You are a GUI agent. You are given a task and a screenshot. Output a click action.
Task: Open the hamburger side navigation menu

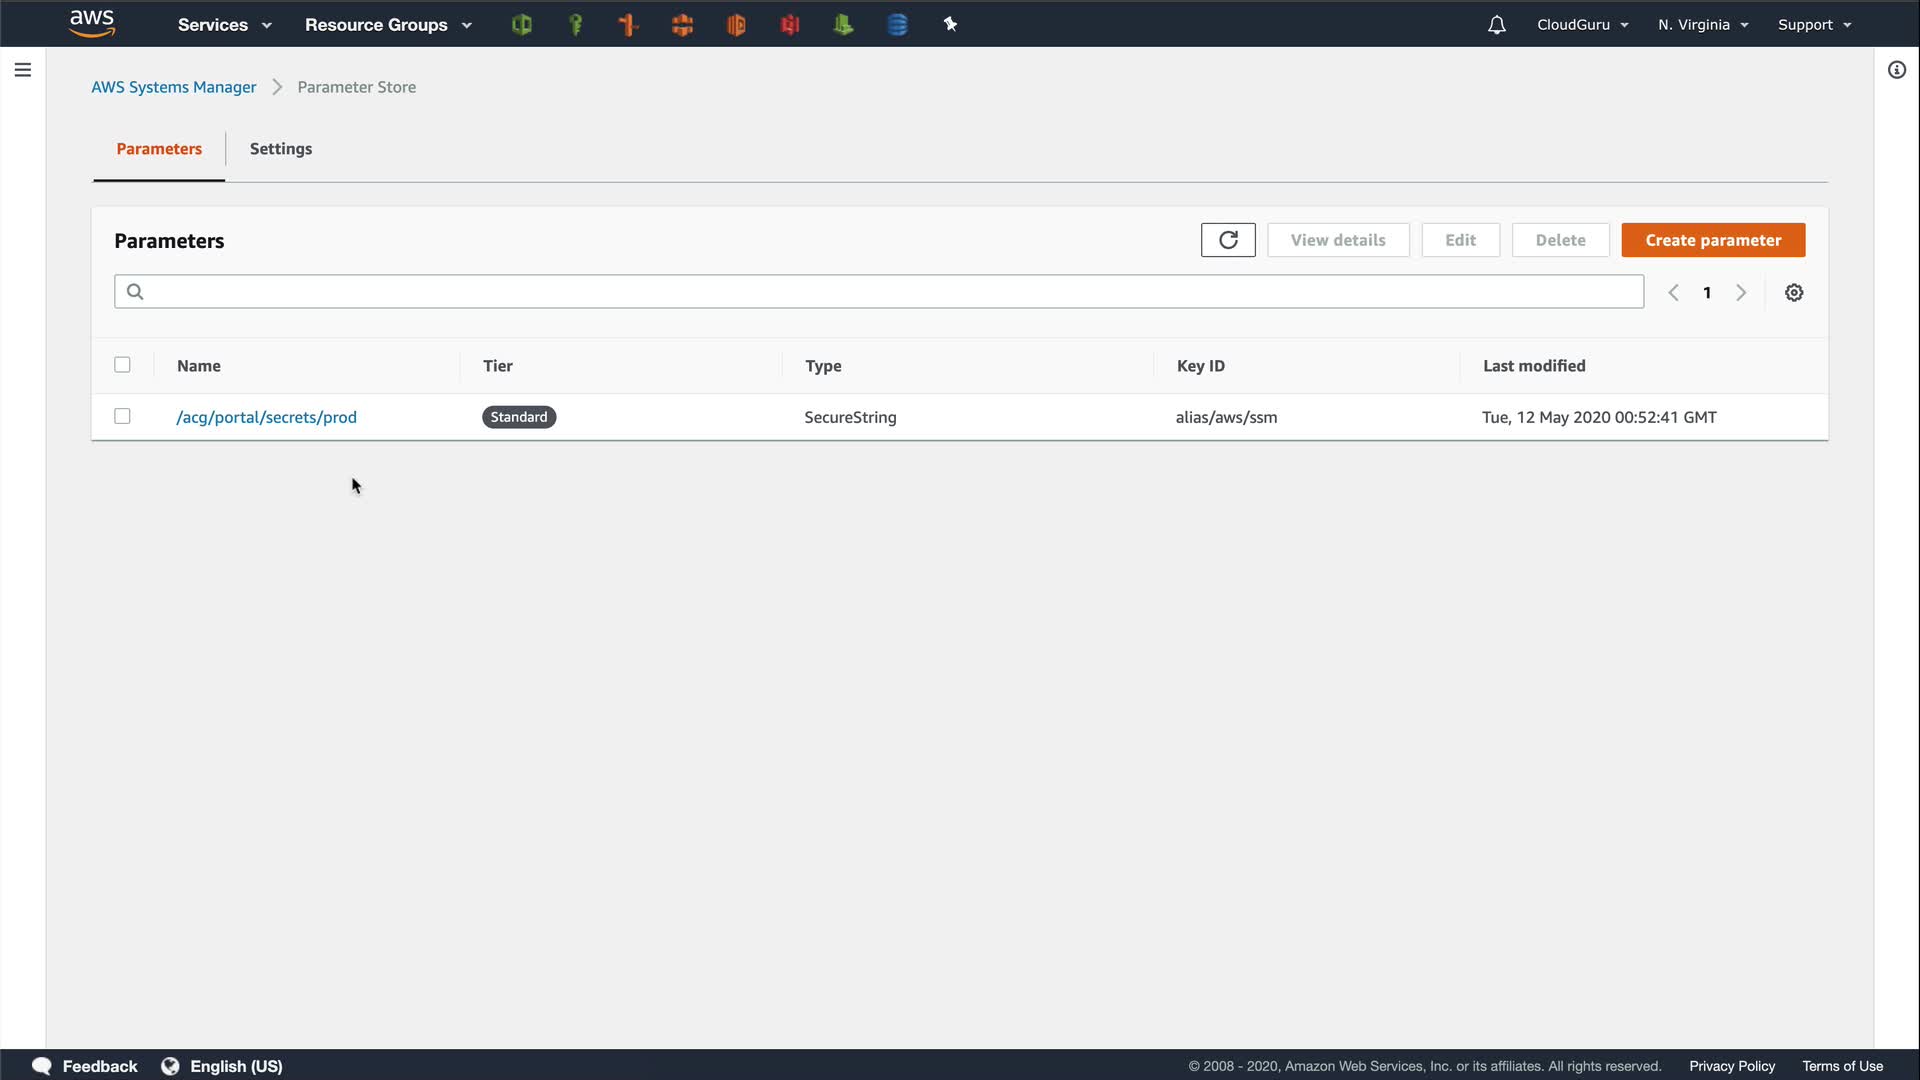pyautogui.click(x=23, y=70)
